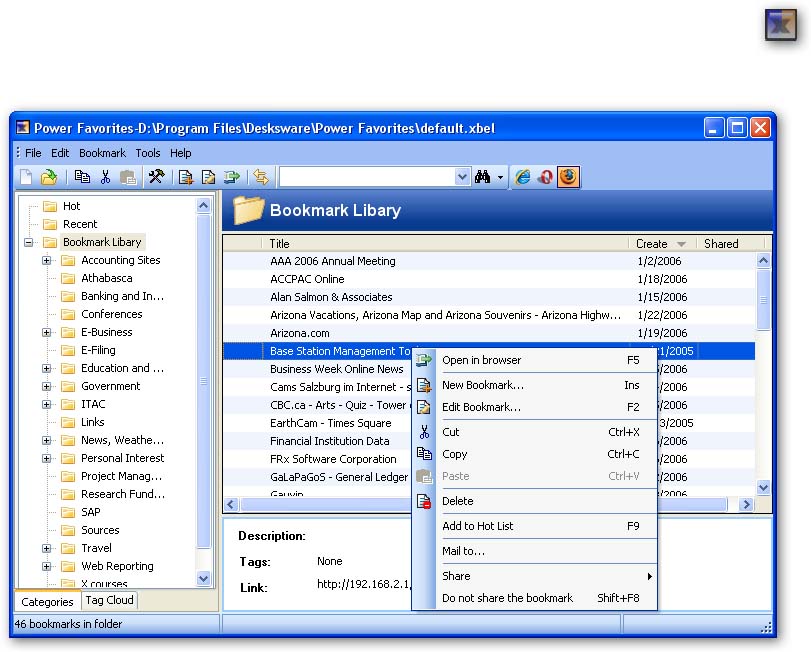Open the search box dropdown arrow
This screenshot has width=811, height=652.
462,177
